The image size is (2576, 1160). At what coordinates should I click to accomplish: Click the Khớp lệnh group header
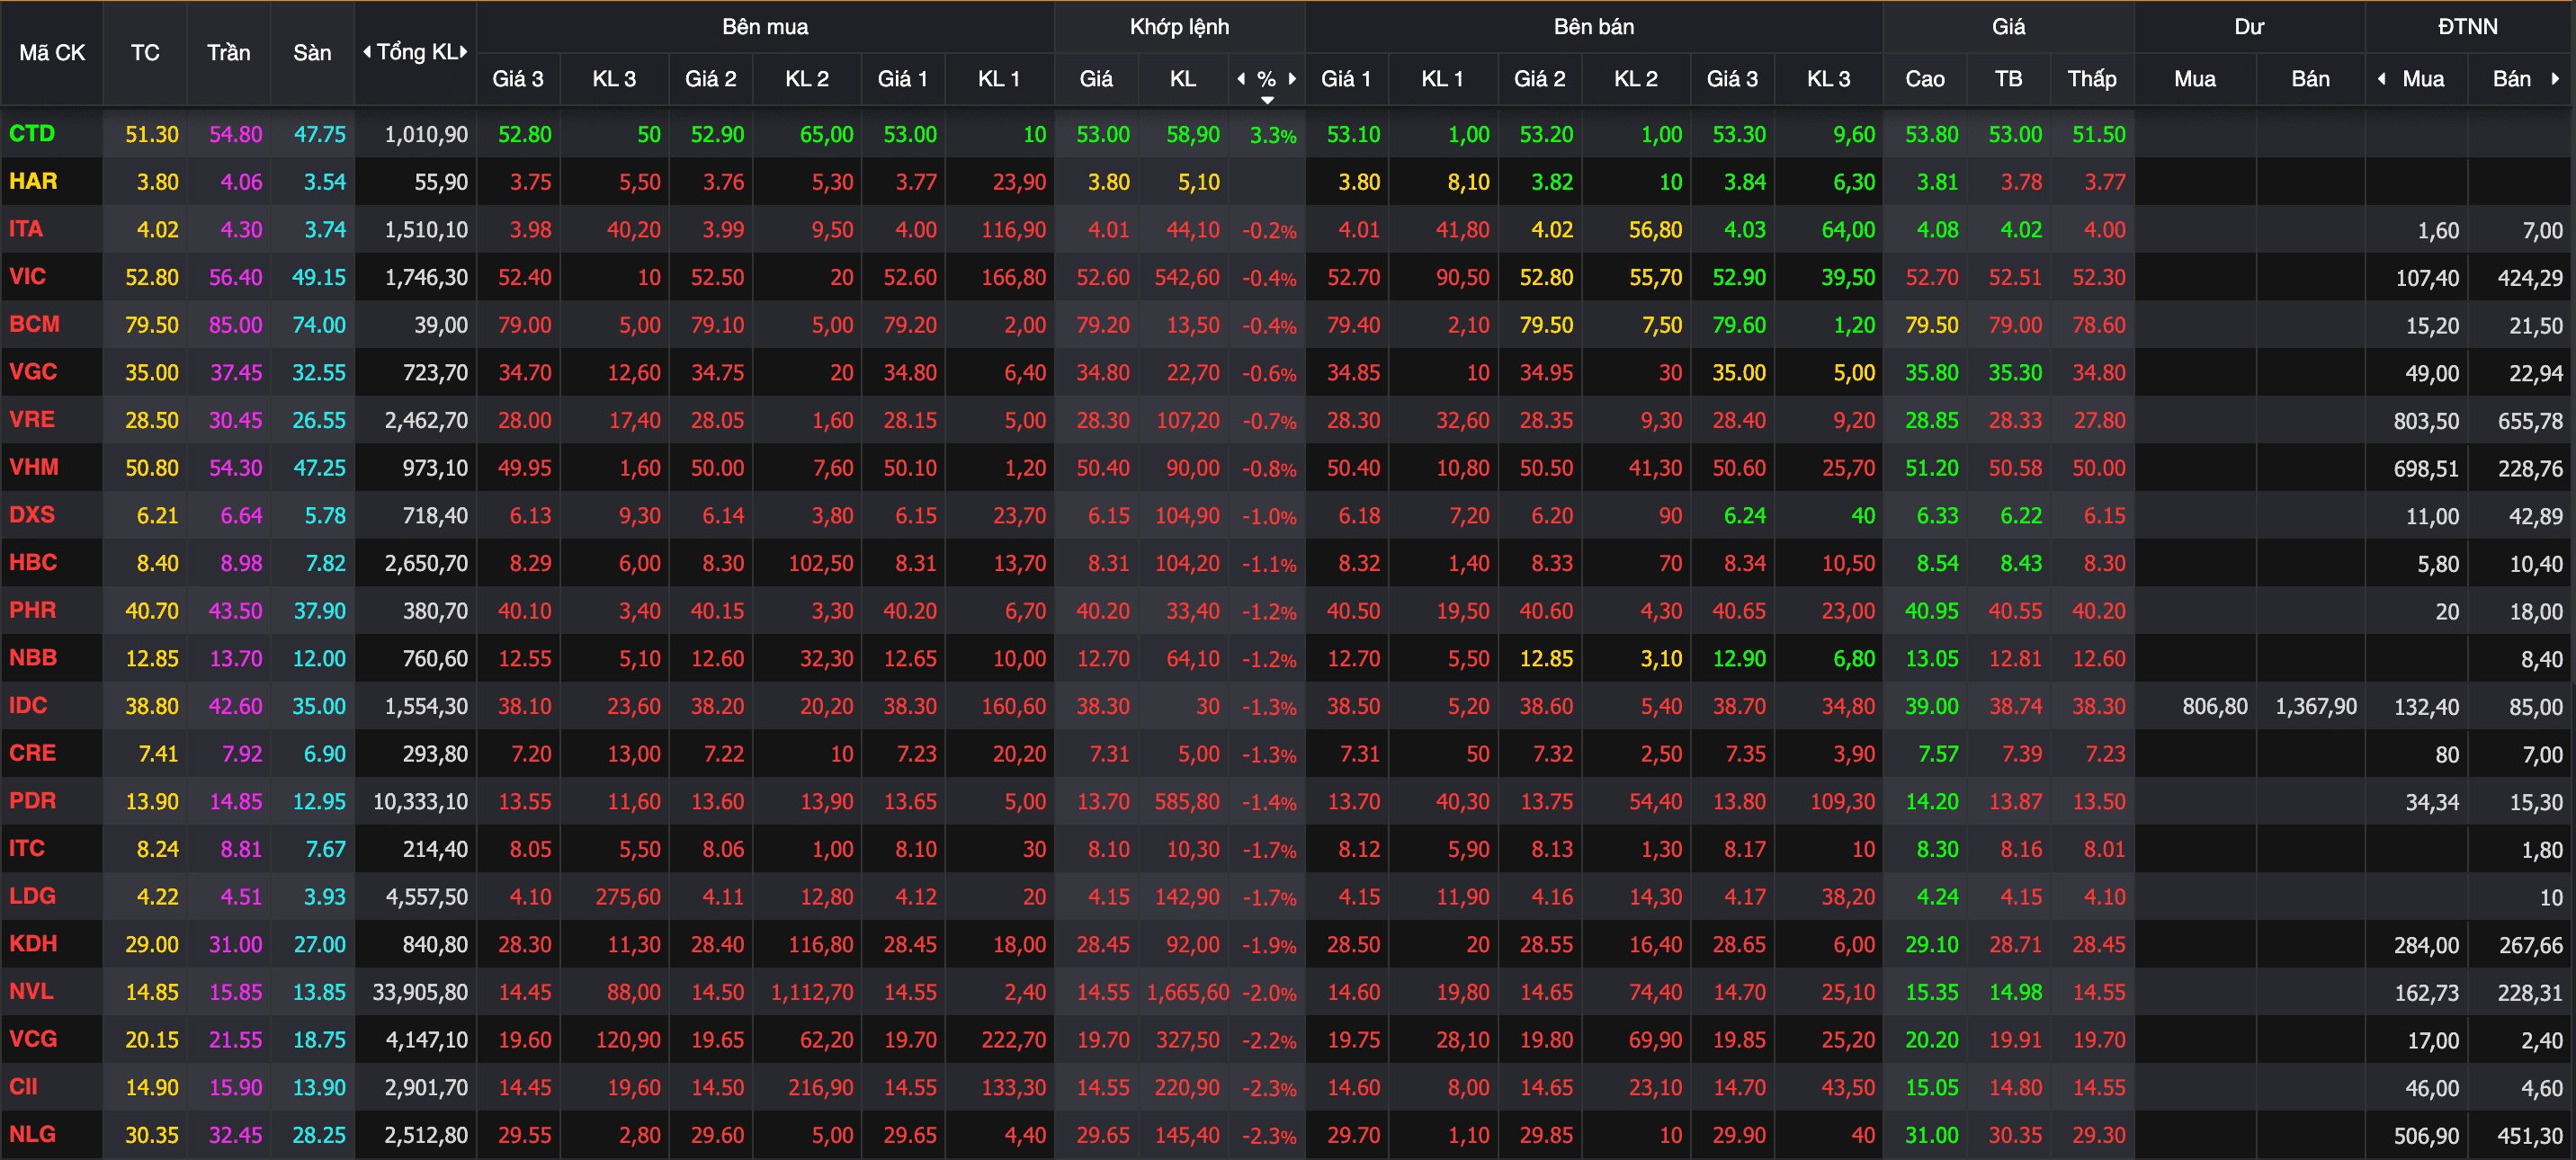pos(1179,27)
